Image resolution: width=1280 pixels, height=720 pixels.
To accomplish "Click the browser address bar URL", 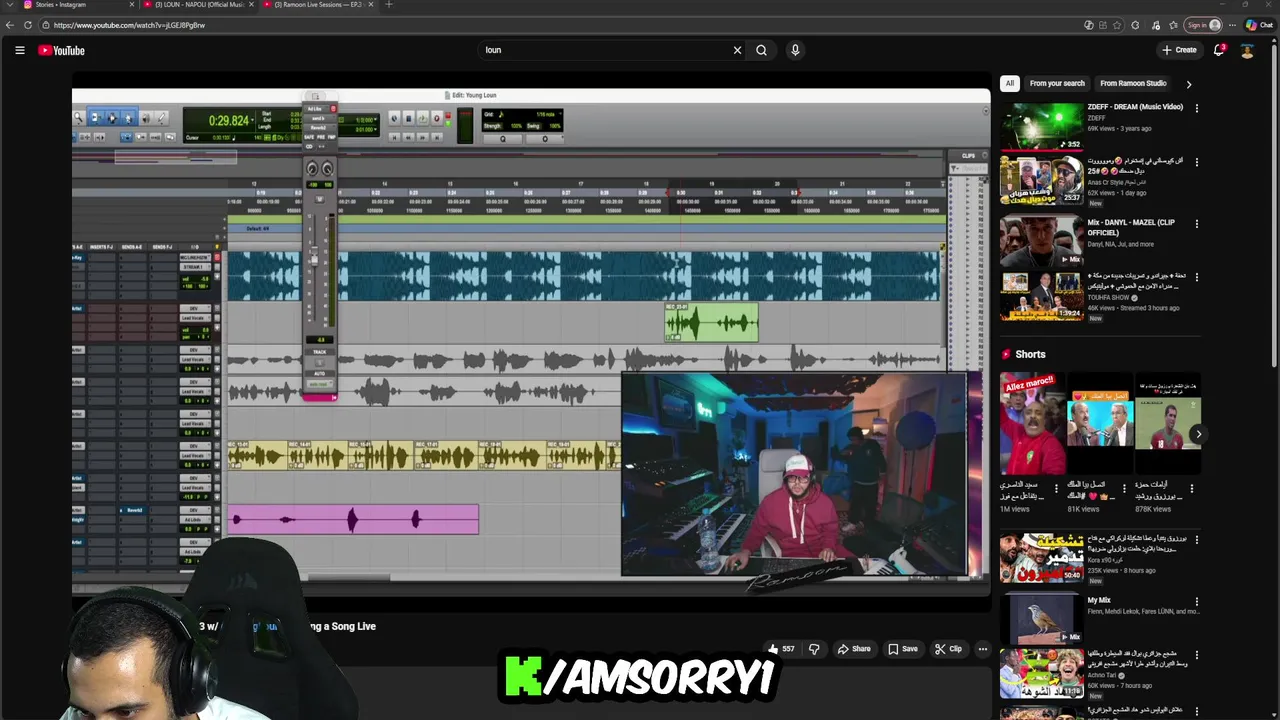I will tap(130, 25).
